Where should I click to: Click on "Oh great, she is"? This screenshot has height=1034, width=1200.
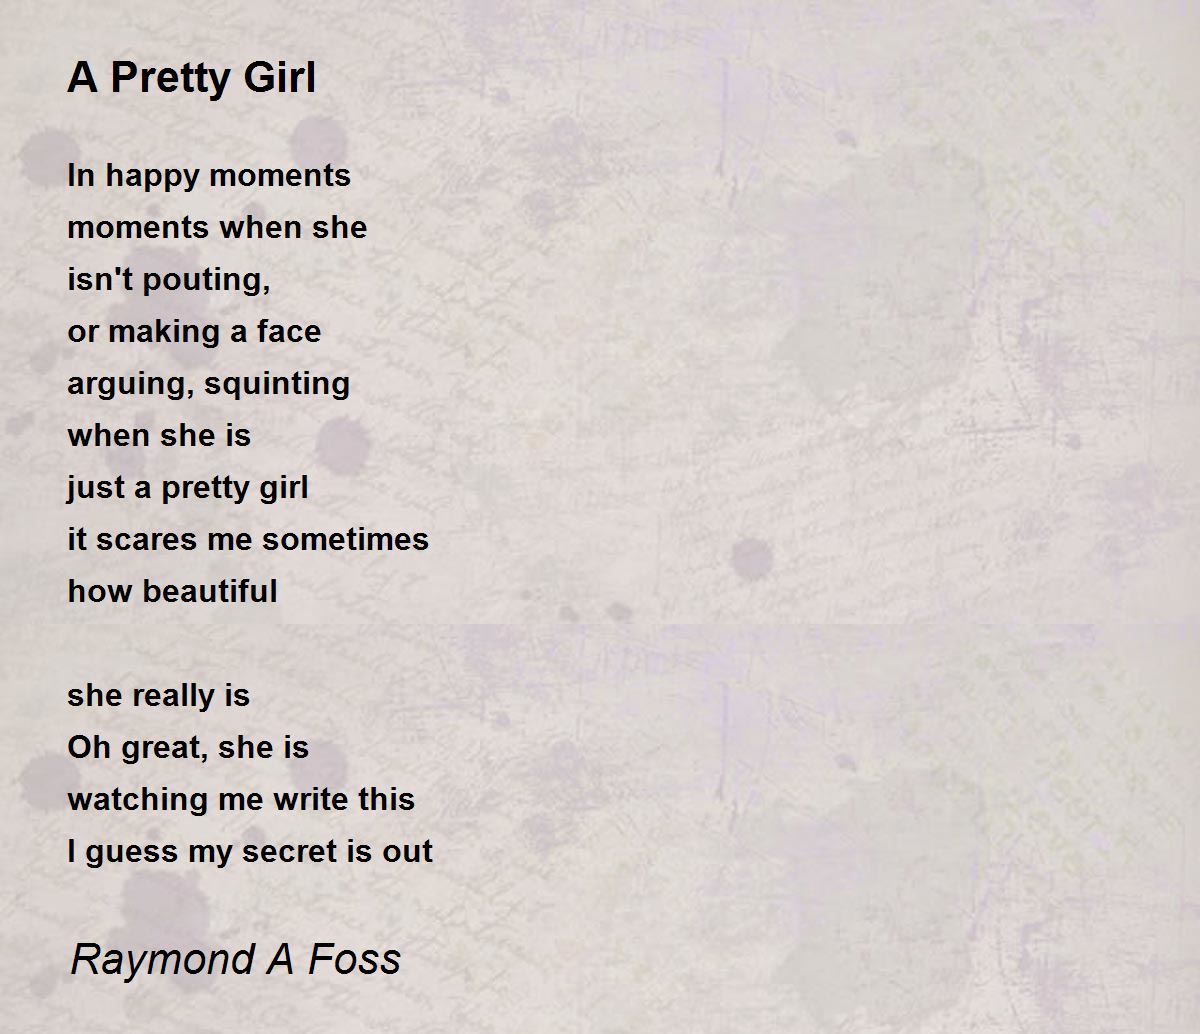click(188, 747)
